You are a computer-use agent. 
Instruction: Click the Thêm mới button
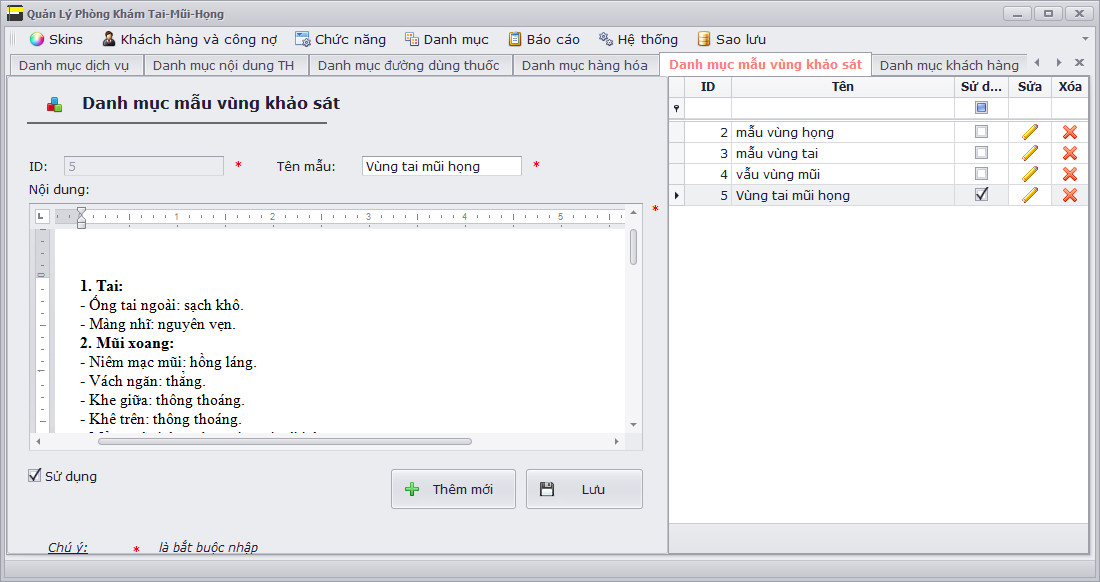(453, 489)
